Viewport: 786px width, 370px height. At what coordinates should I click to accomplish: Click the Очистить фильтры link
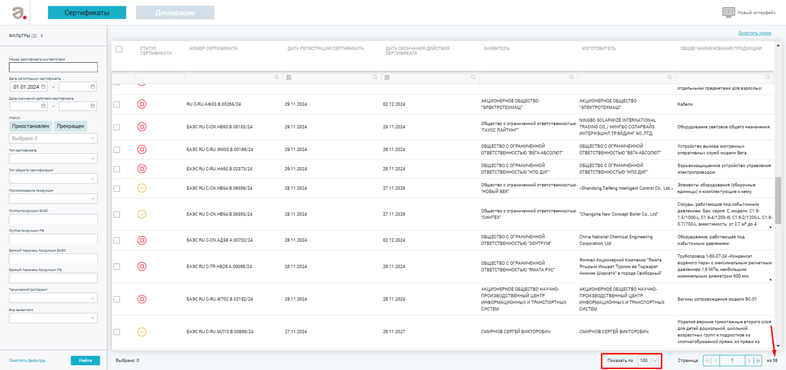tap(27, 360)
